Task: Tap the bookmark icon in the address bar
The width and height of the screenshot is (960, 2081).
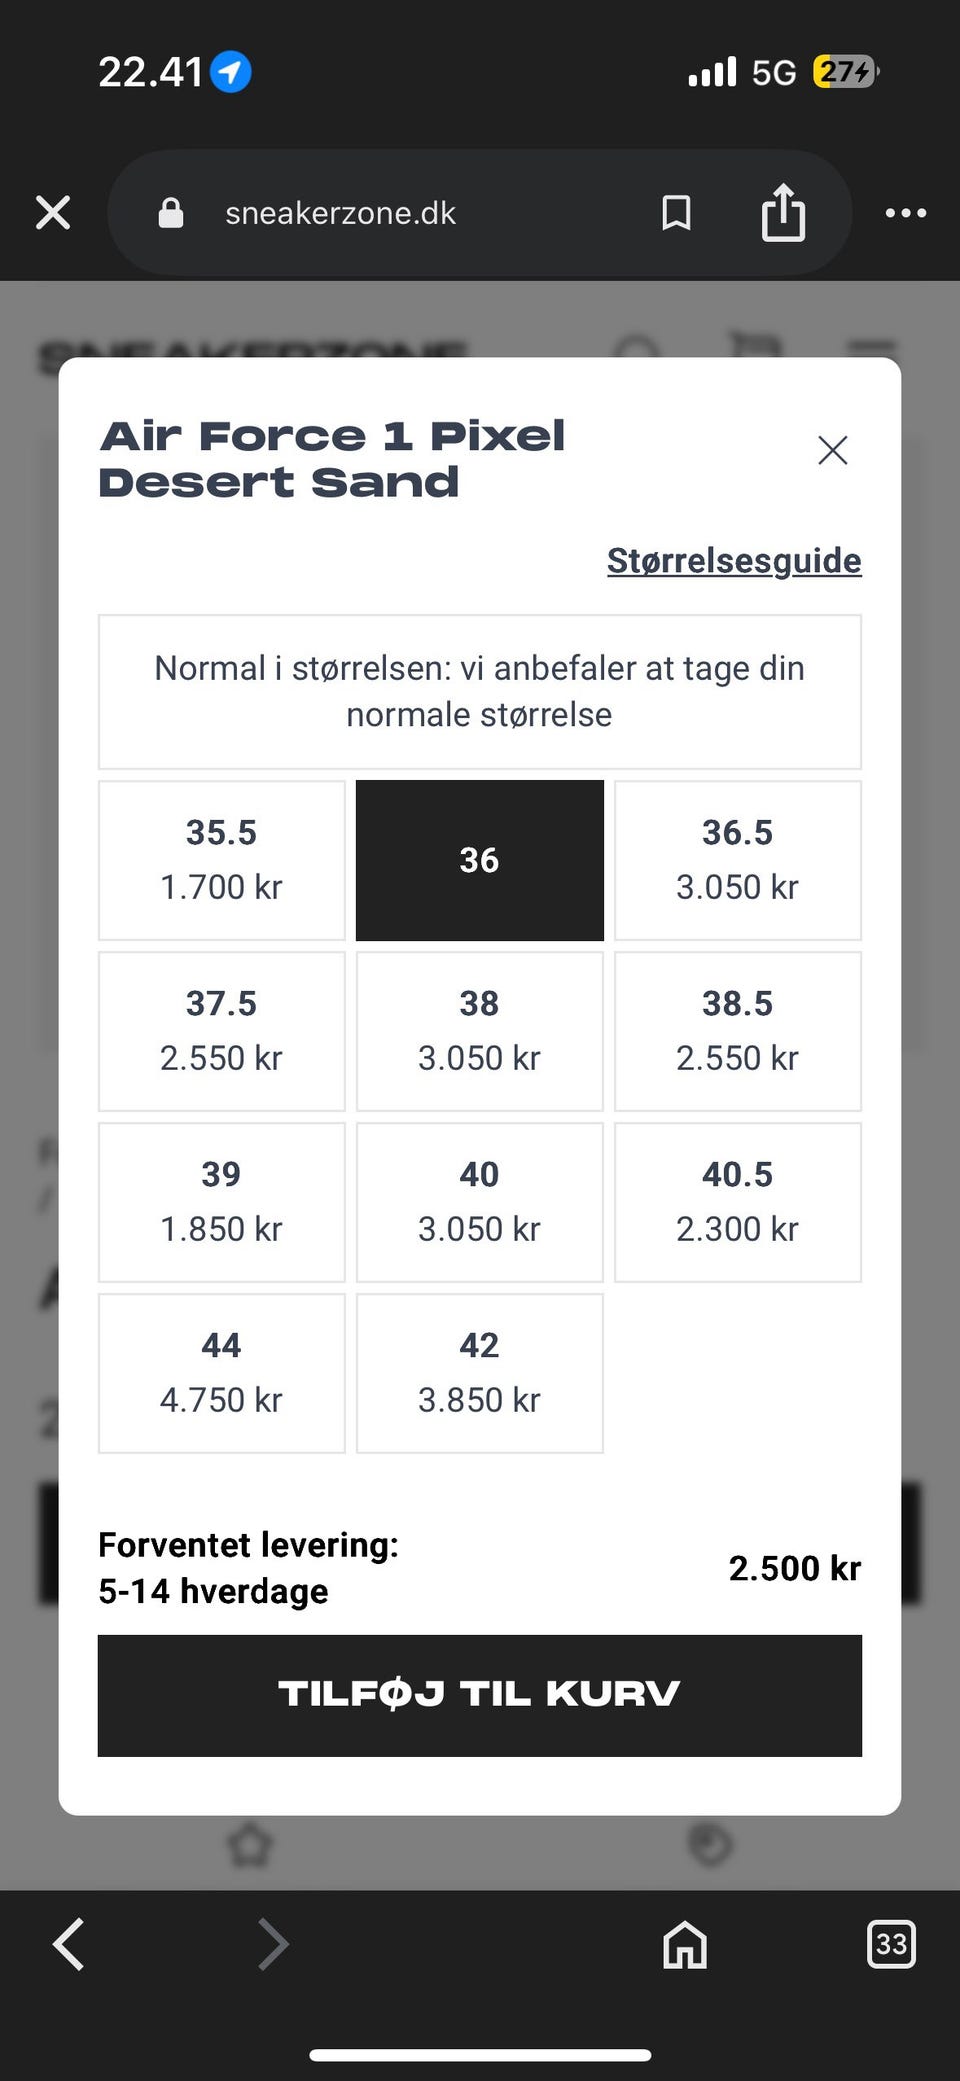Action: coord(676,212)
